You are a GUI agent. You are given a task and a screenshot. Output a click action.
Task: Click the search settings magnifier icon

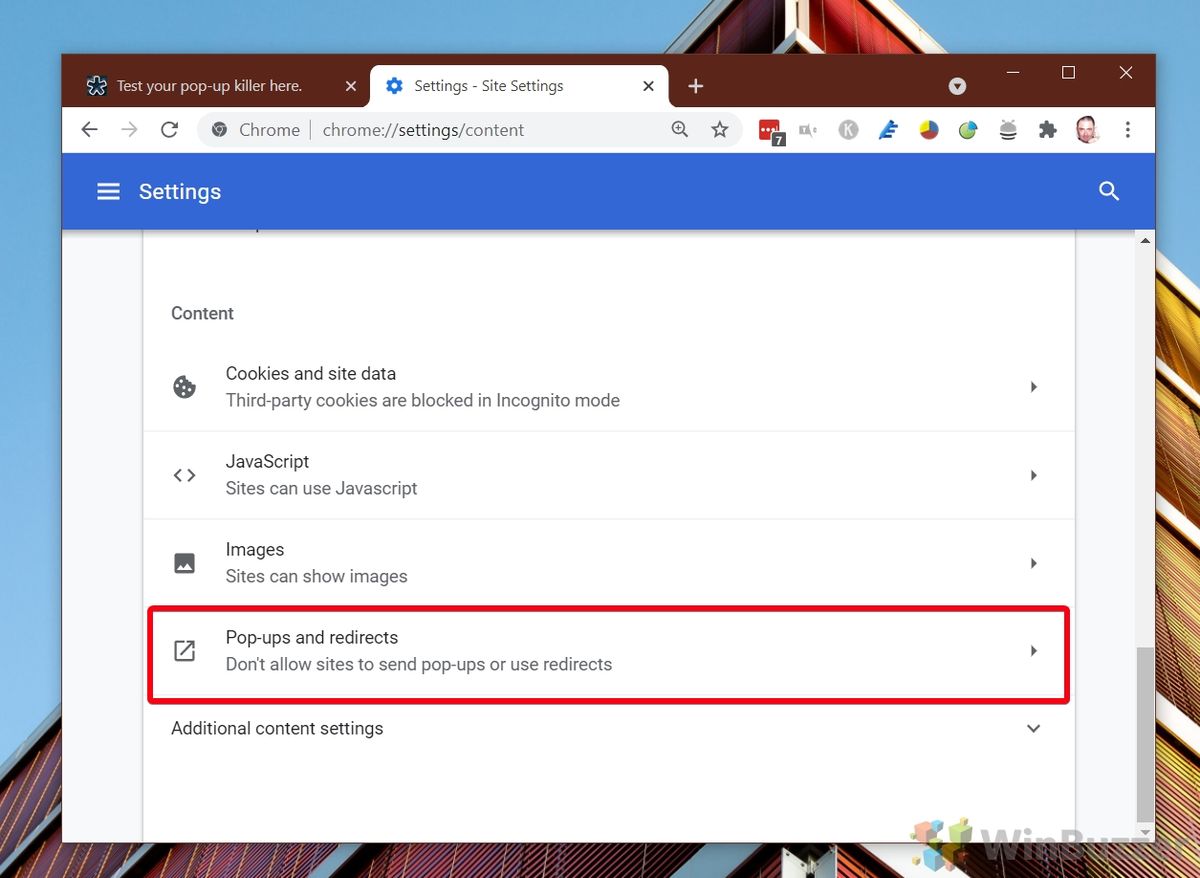click(x=1108, y=191)
